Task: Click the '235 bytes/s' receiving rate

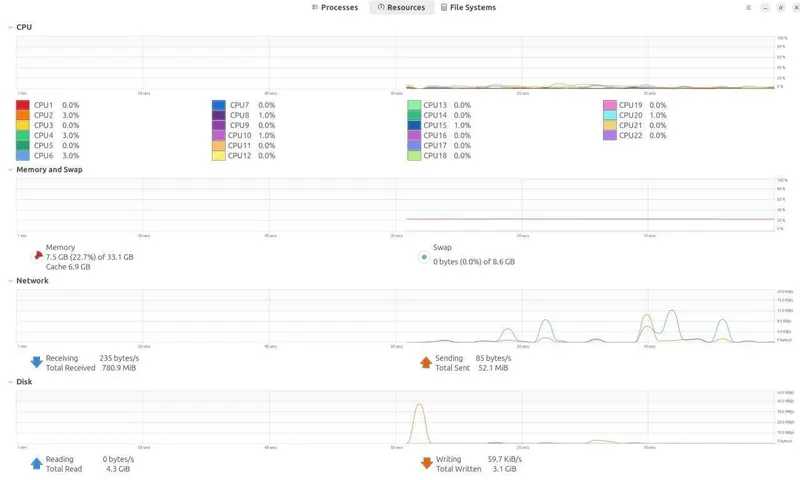Action: click(119, 358)
